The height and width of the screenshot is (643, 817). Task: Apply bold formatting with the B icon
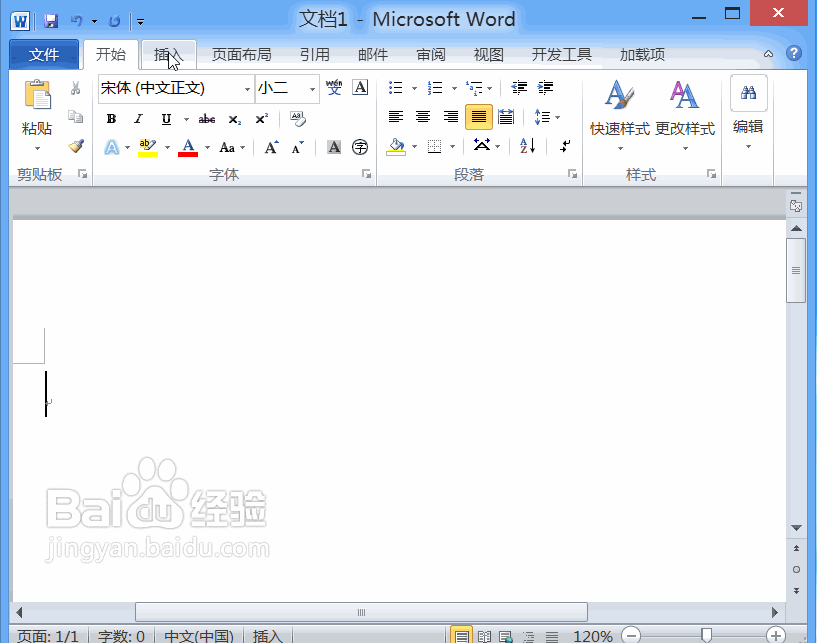click(111, 119)
